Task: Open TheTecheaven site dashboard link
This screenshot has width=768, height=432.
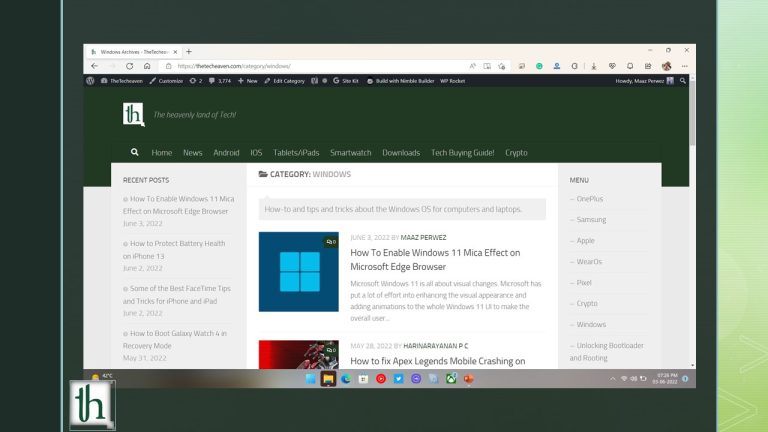Action: (122, 81)
